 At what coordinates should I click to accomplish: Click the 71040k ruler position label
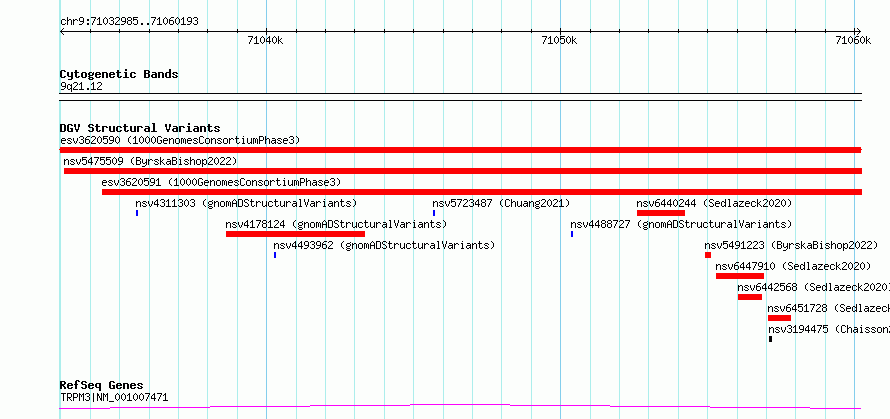tap(266, 40)
